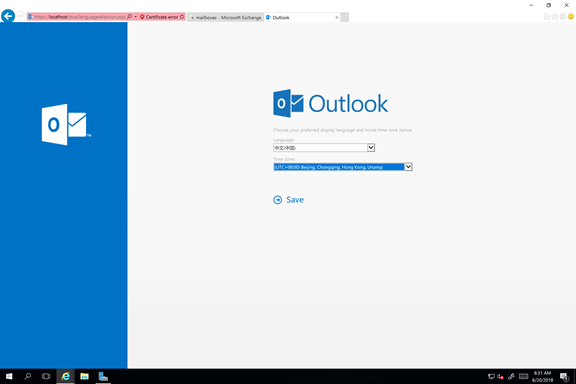Click the Save arrow circle icon

point(277,200)
